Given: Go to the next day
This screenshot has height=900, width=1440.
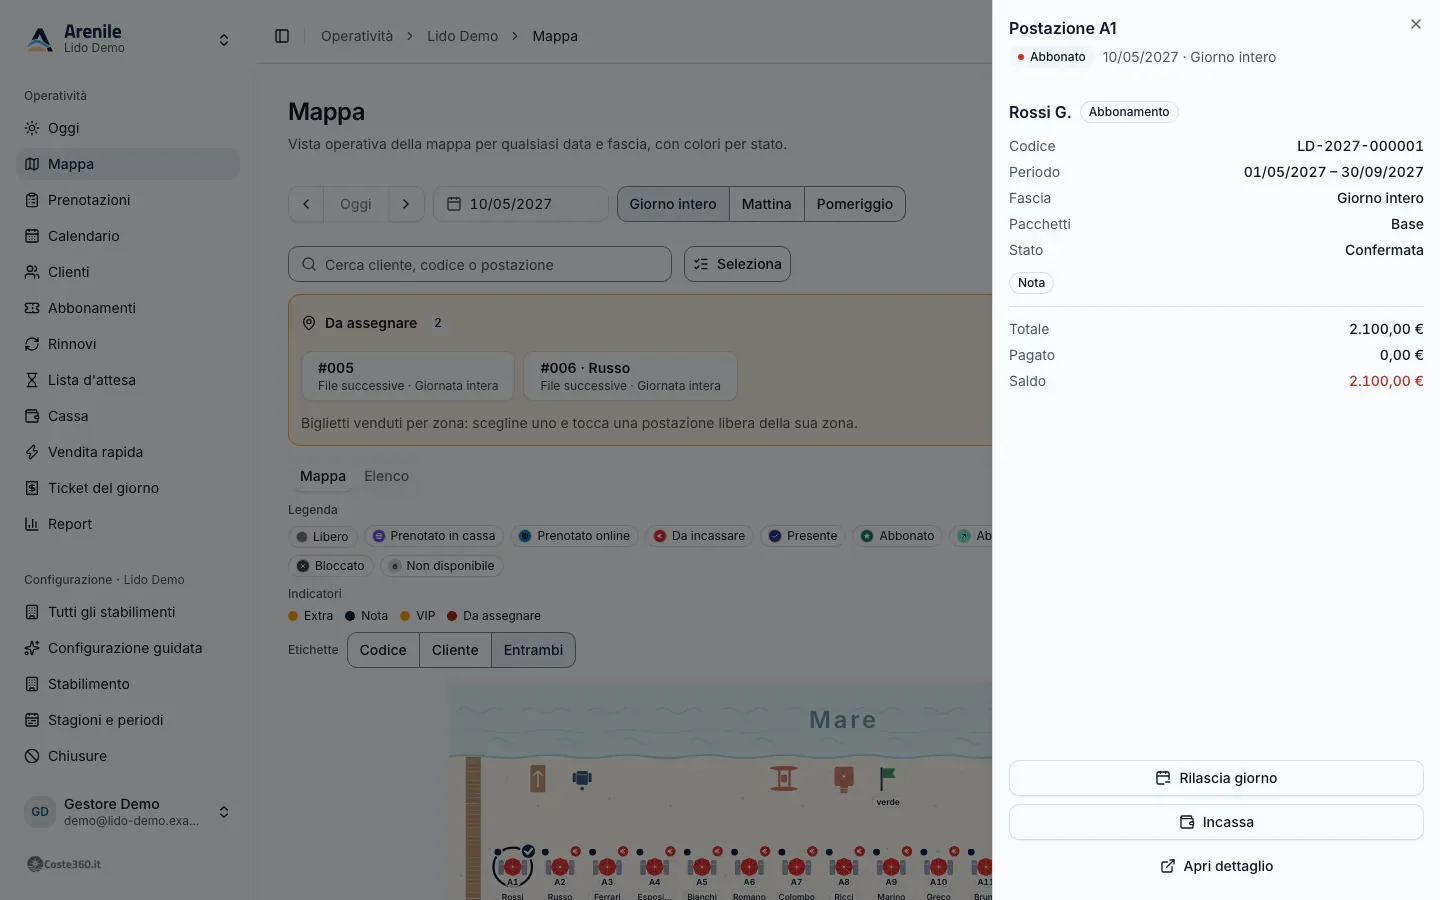Looking at the screenshot, I should (x=406, y=204).
